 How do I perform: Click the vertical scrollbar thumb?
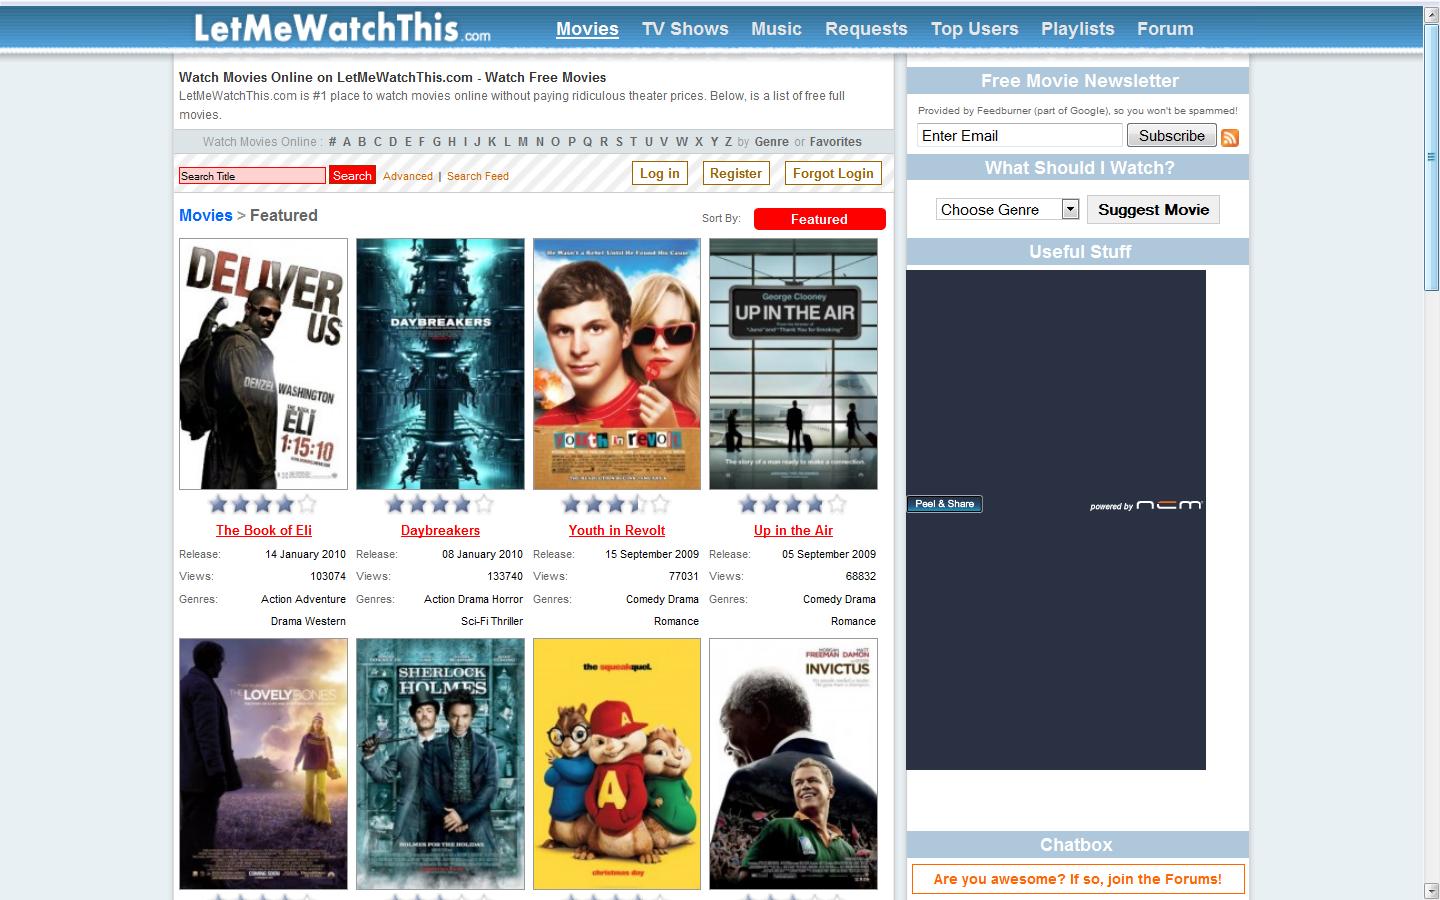coord(1431,157)
